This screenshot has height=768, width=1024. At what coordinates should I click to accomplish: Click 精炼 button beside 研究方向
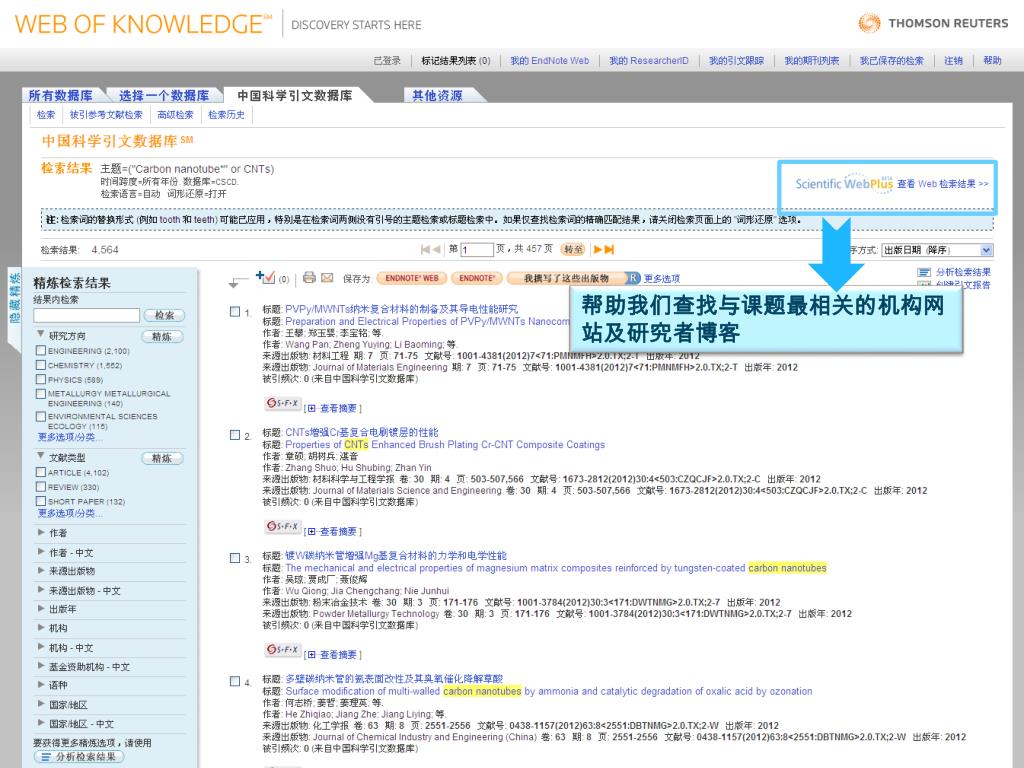pyautogui.click(x=162, y=337)
